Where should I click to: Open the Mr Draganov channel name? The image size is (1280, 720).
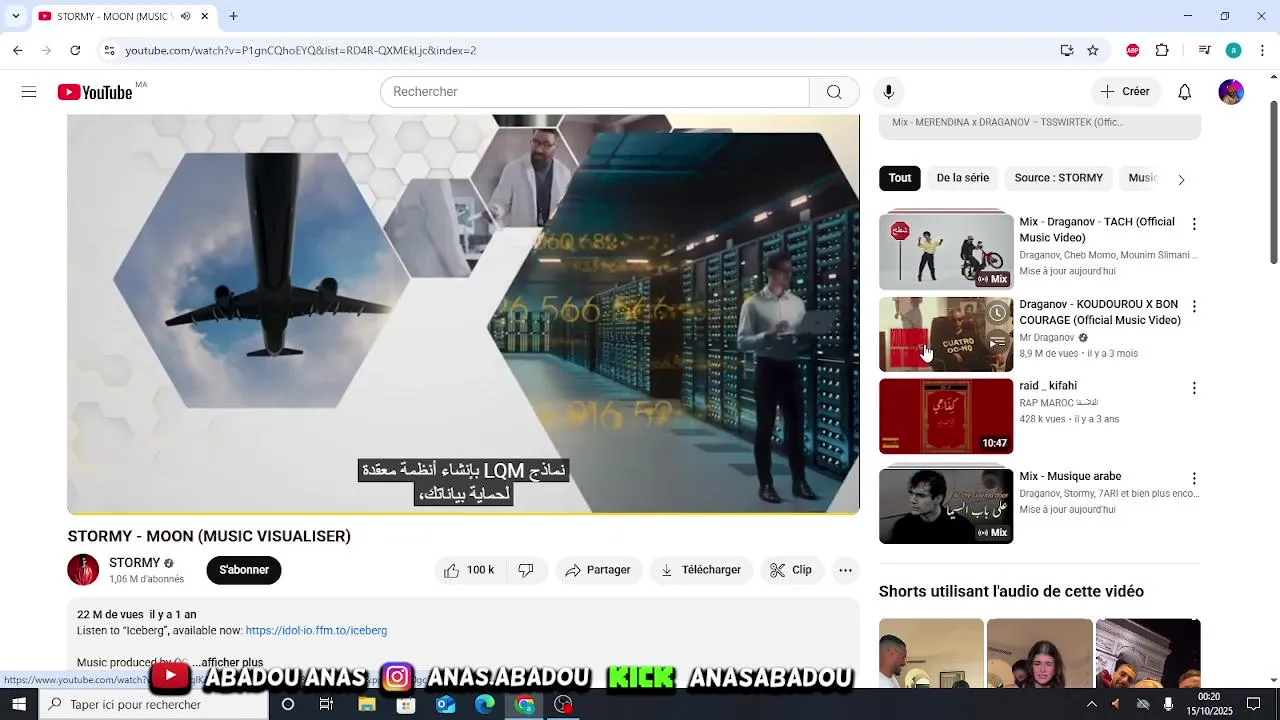pos(1046,338)
